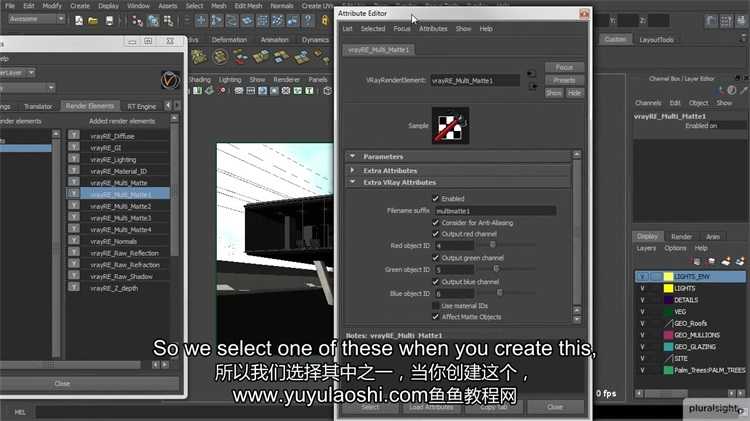
Task: Click the green grid icon in viewport toolbar
Action: pos(198,90)
